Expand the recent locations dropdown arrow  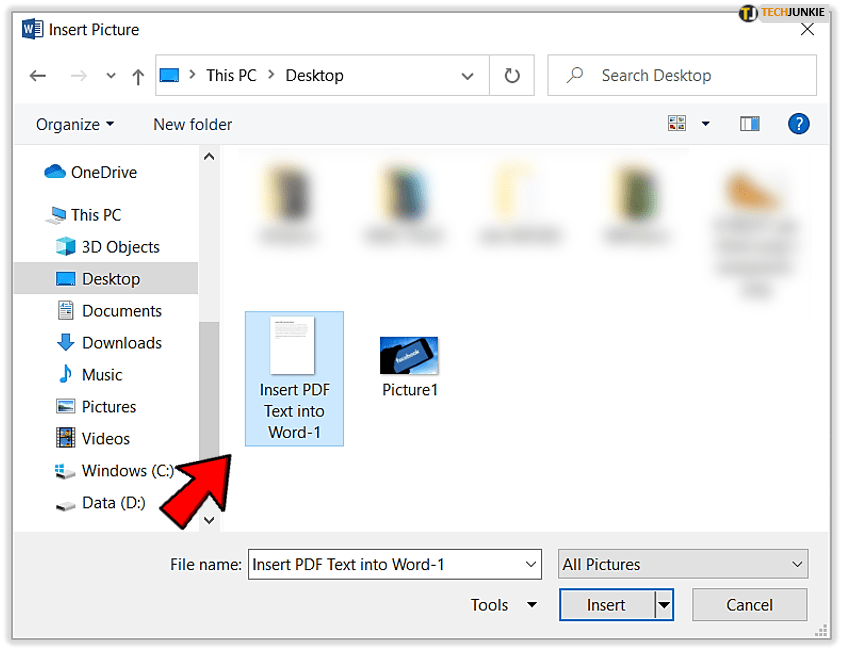(111, 76)
